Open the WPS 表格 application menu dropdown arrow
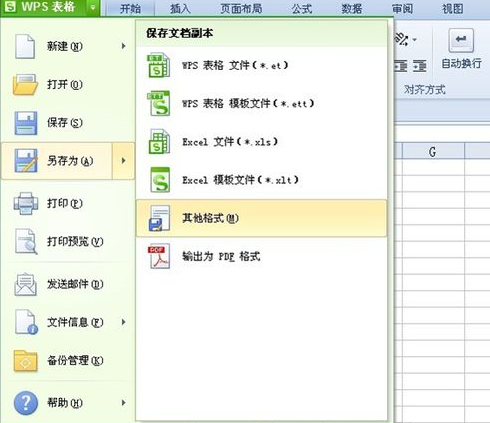Image resolution: width=490 pixels, height=423 pixels. (93, 7)
